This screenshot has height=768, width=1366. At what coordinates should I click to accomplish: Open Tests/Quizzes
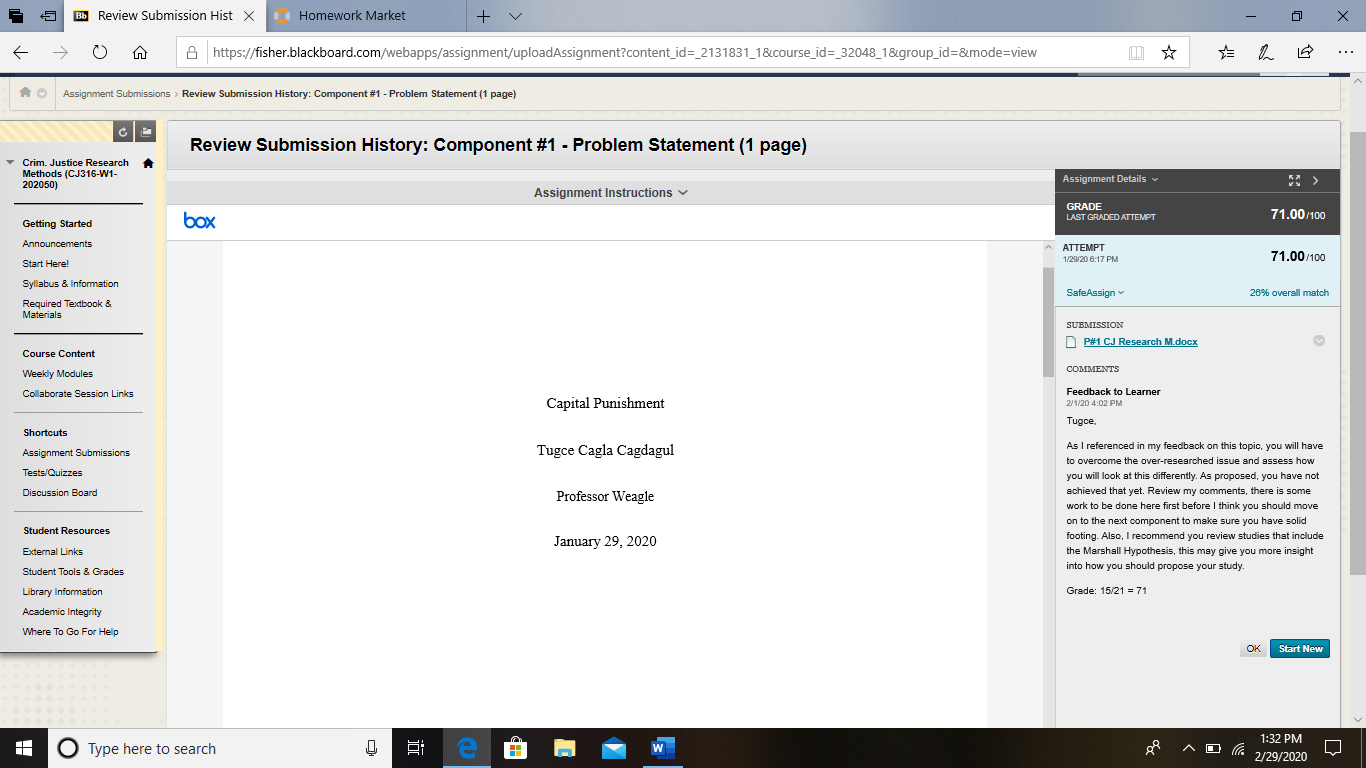[x=53, y=473]
